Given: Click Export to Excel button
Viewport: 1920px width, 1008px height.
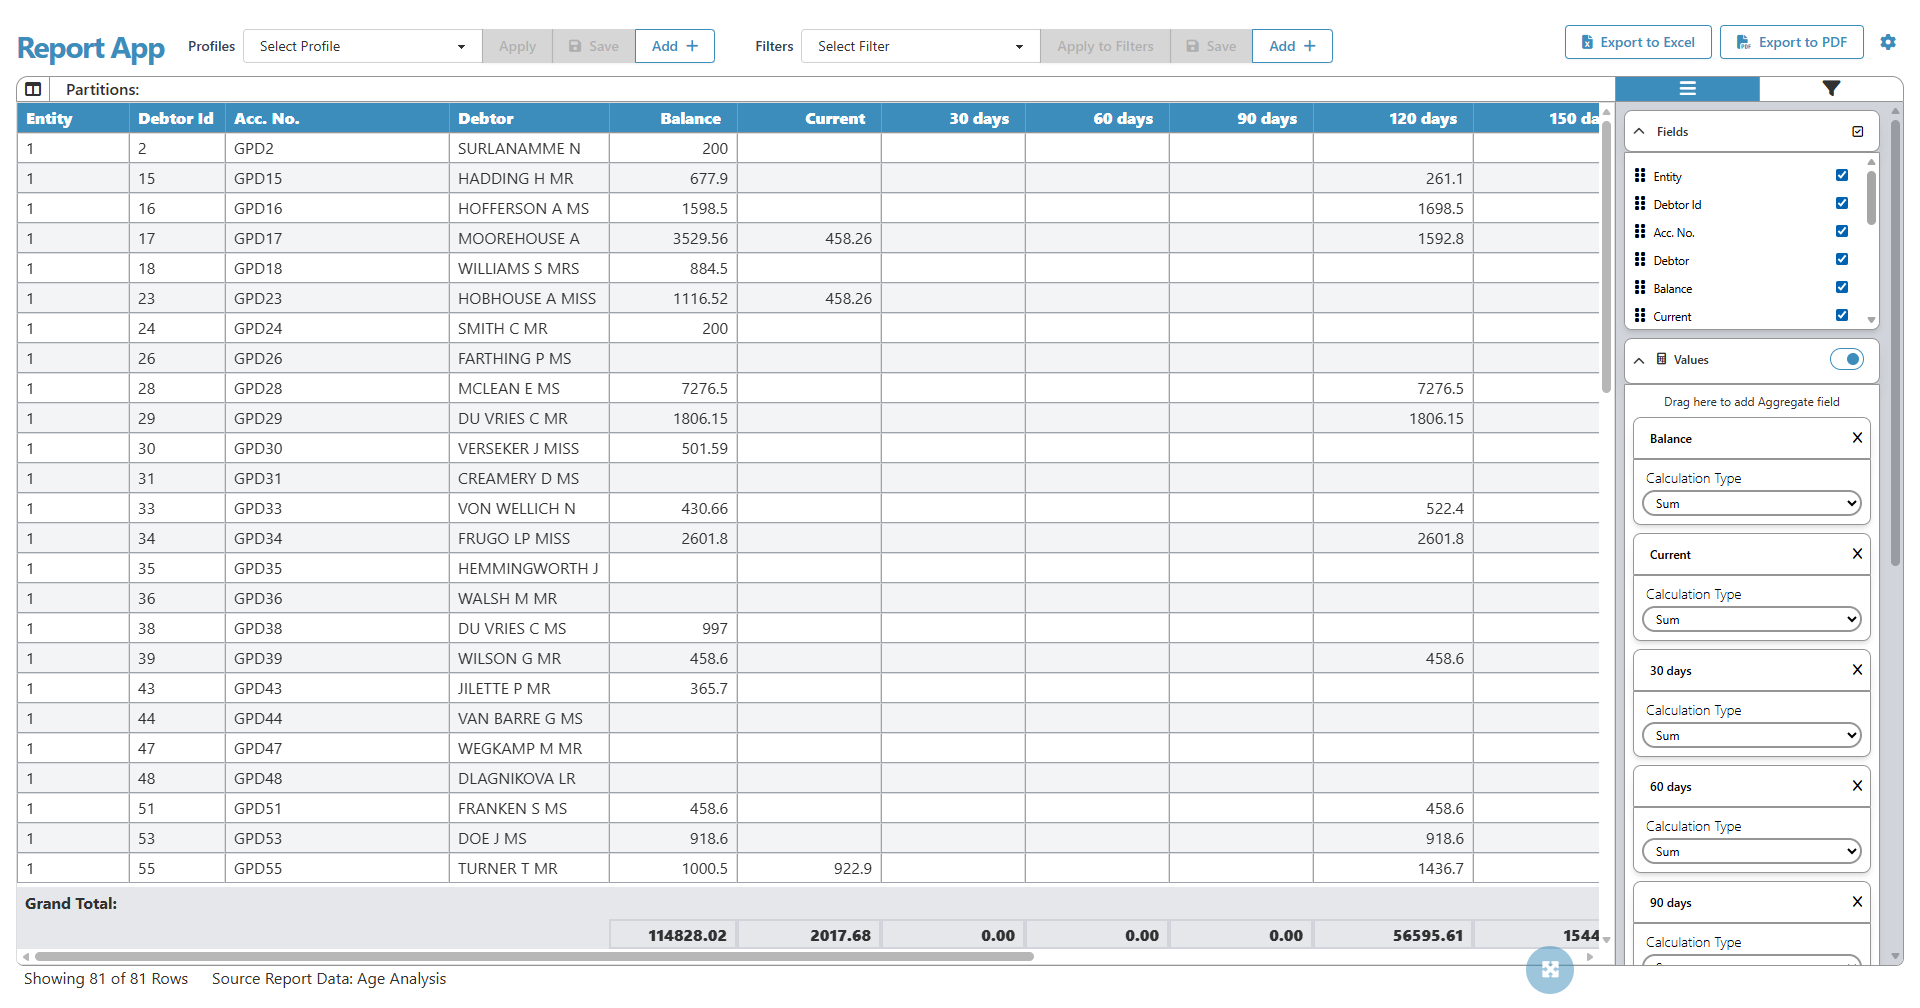Looking at the screenshot, I should click(x=1637, y=42).
